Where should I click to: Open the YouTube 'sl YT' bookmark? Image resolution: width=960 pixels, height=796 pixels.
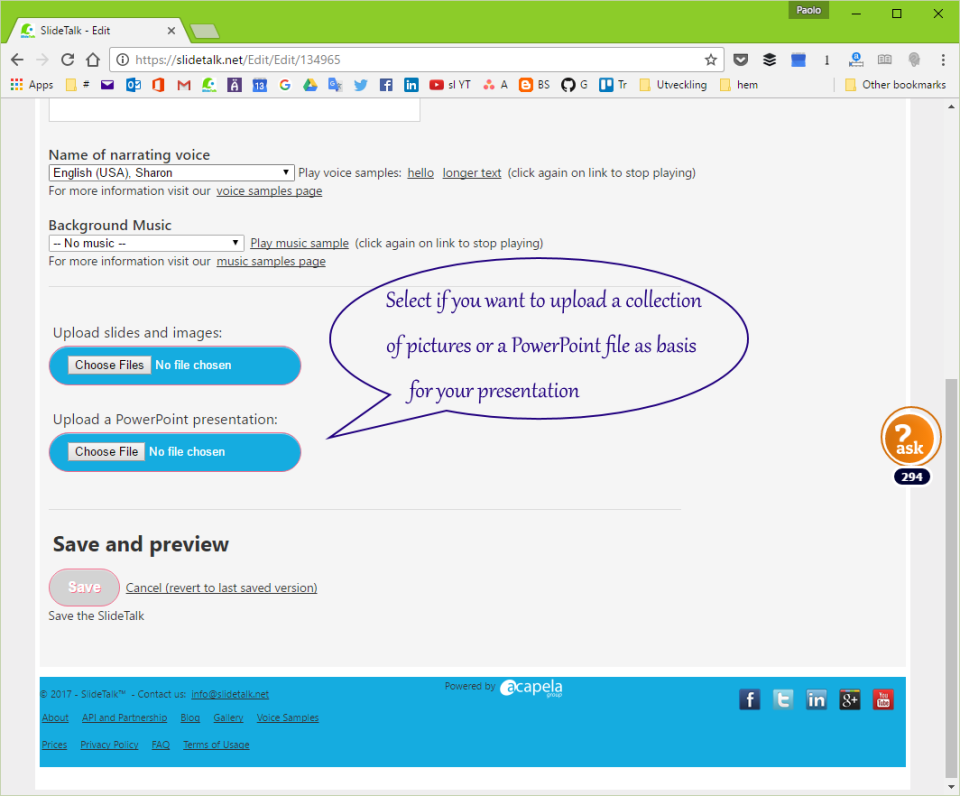[450, 84]
